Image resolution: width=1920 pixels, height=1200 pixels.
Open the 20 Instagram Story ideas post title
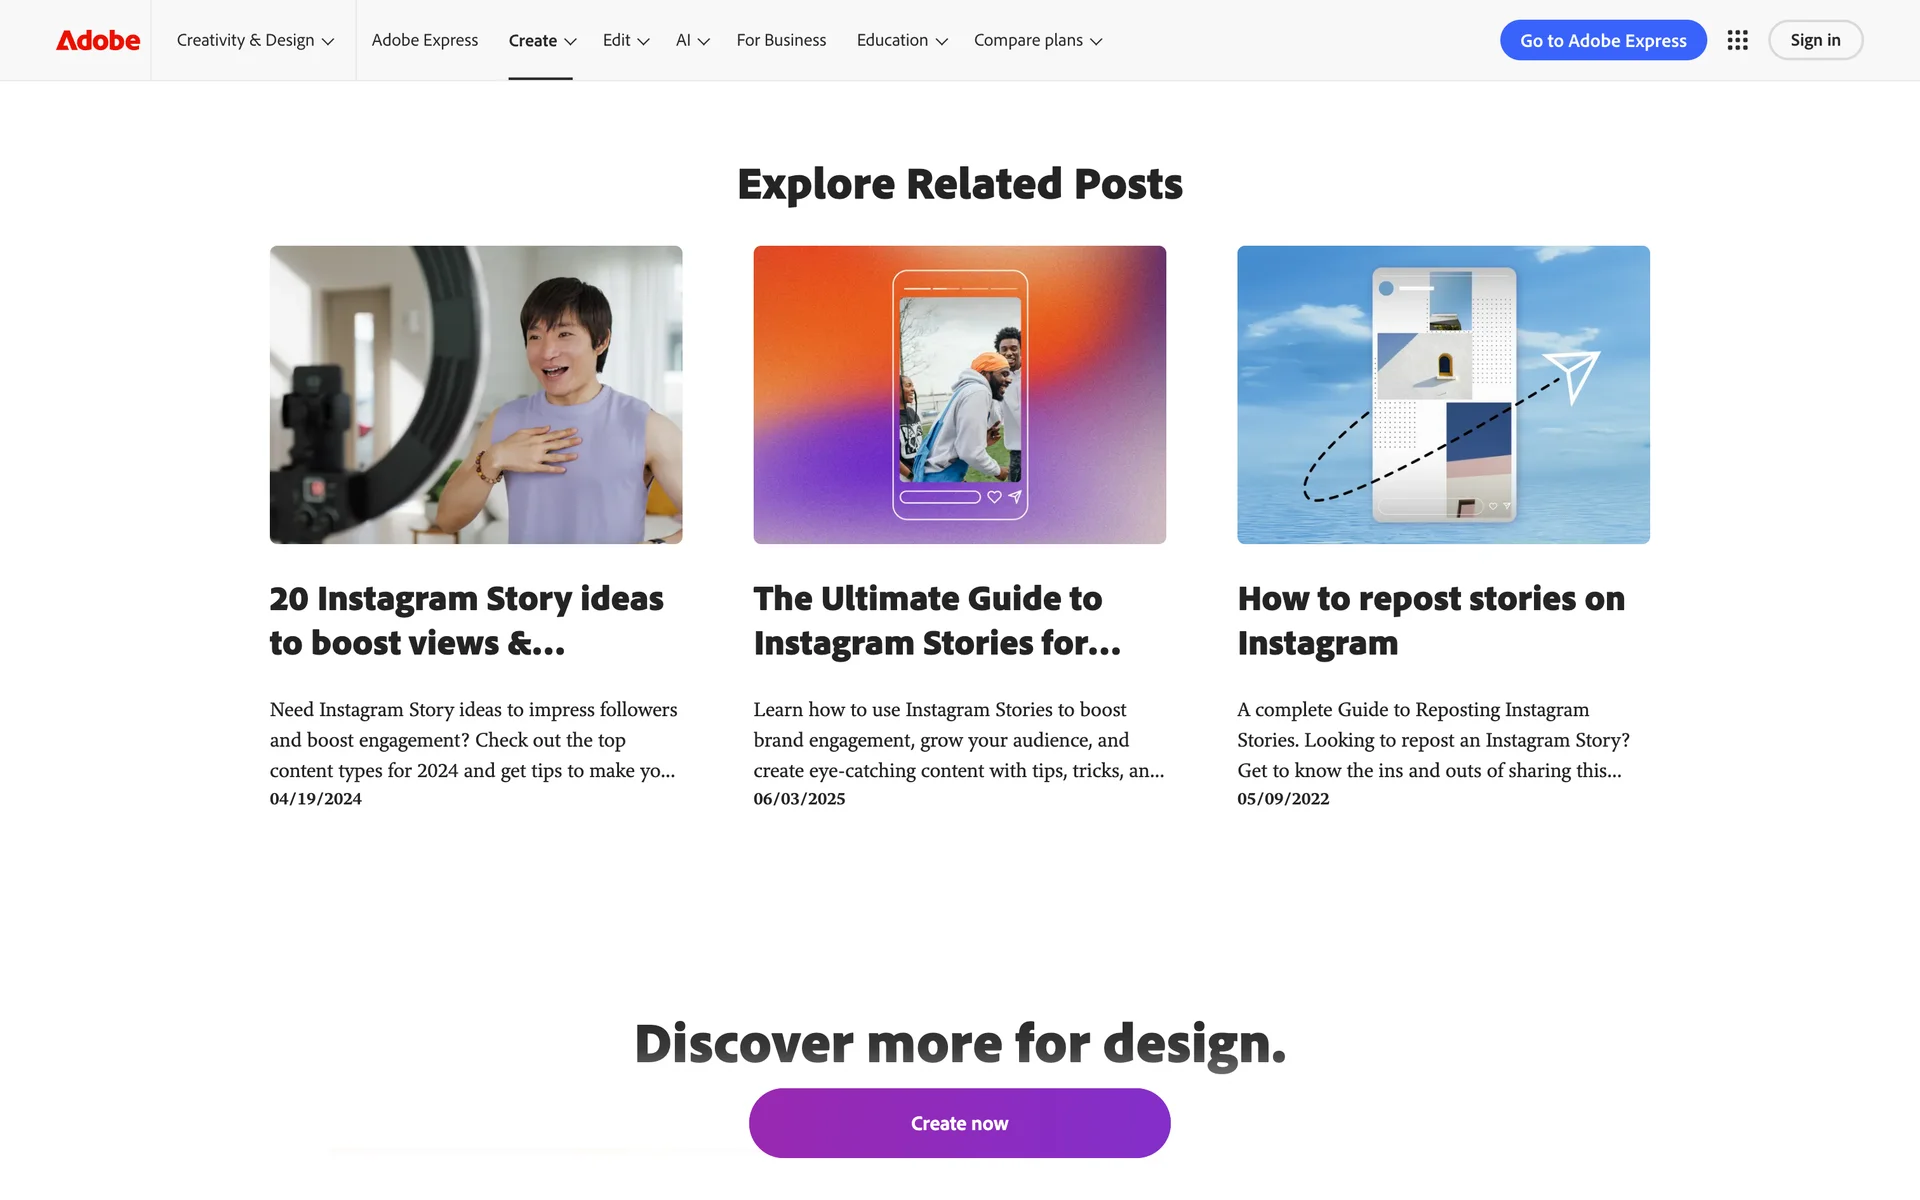coord(466,620)
